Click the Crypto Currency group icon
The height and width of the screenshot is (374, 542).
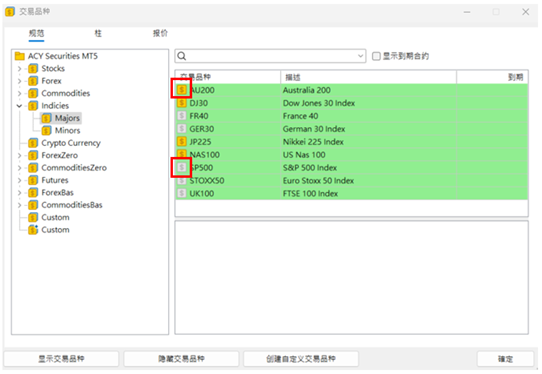pyautogui.click(x=33, y=143)
